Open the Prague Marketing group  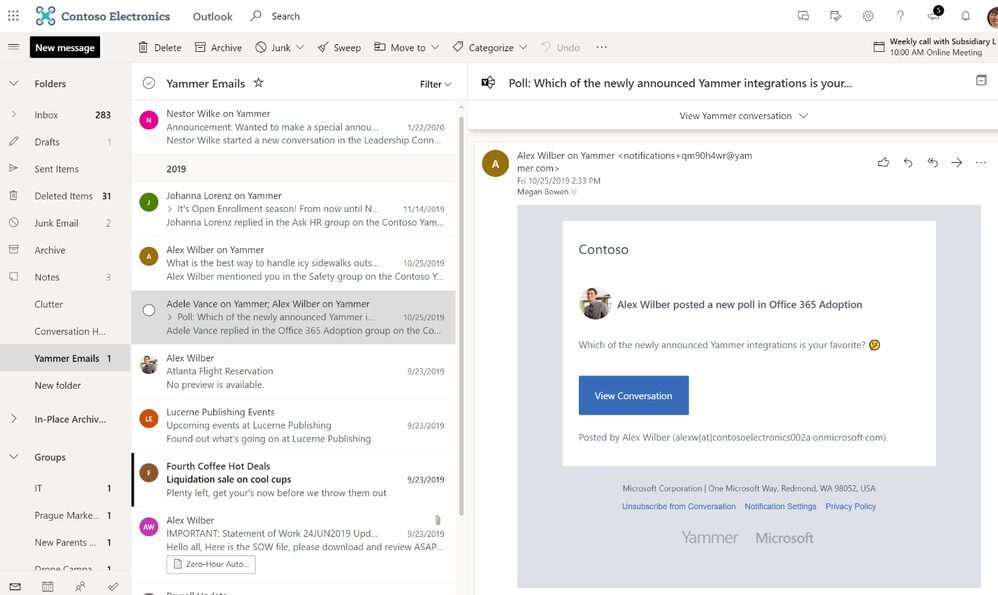[x=65, y=515]
